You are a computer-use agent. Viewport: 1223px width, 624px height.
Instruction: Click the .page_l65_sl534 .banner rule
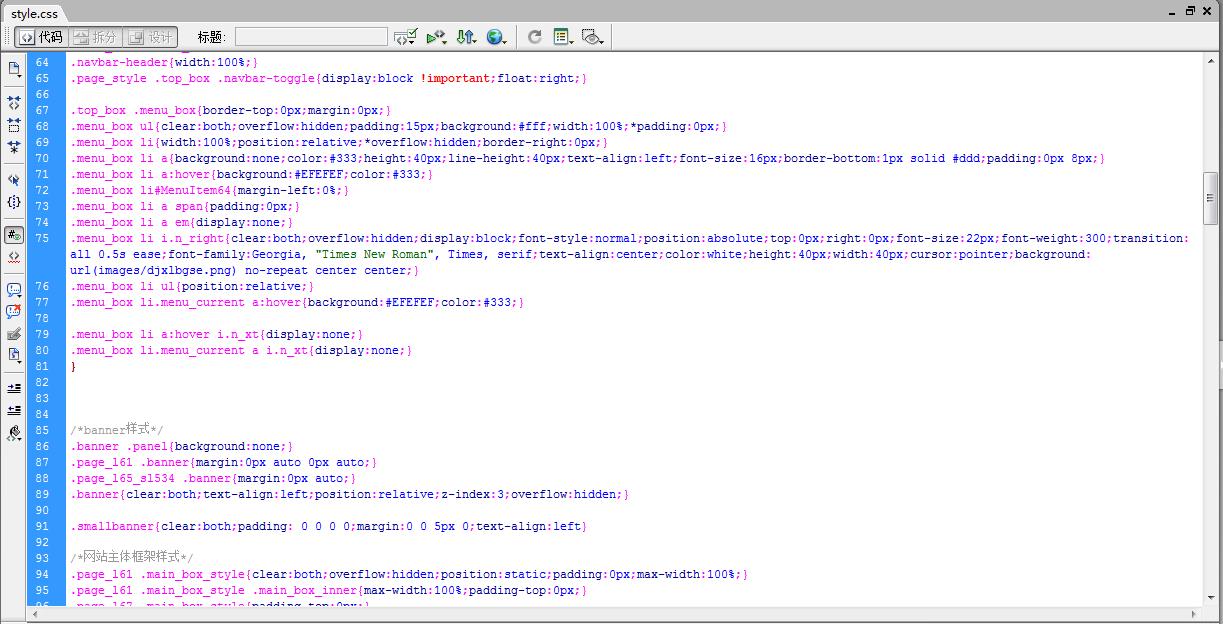(213, 478)
